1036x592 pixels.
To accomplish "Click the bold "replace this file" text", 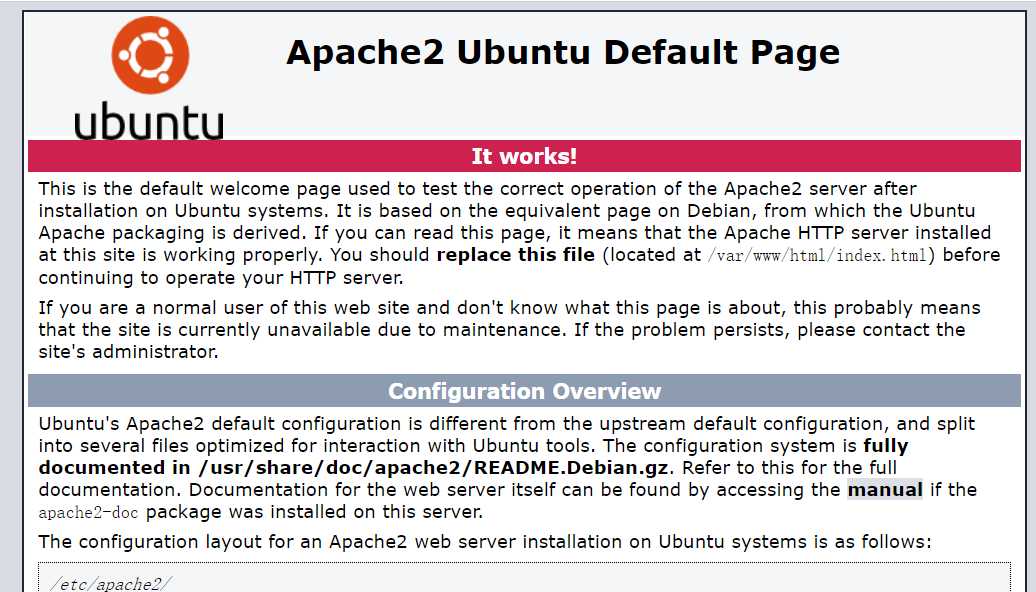I will click(515, 255).
